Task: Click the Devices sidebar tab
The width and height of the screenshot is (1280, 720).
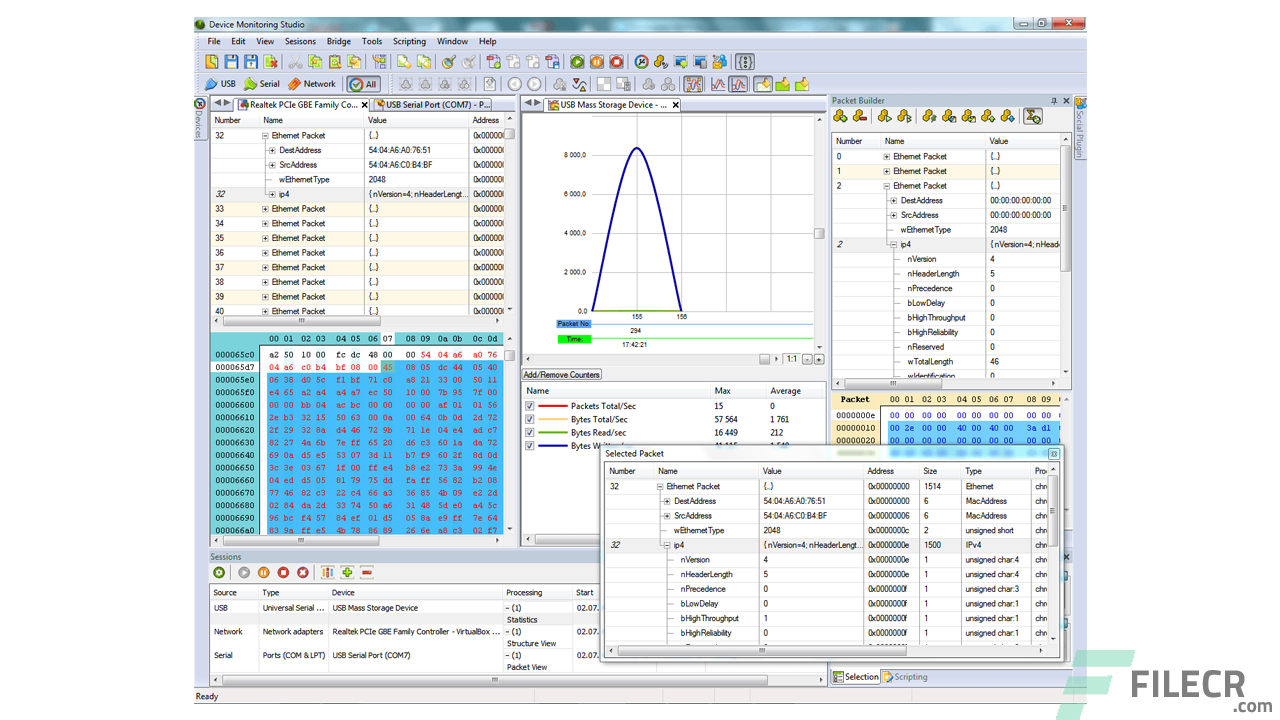Action: (x=199, y=120)
